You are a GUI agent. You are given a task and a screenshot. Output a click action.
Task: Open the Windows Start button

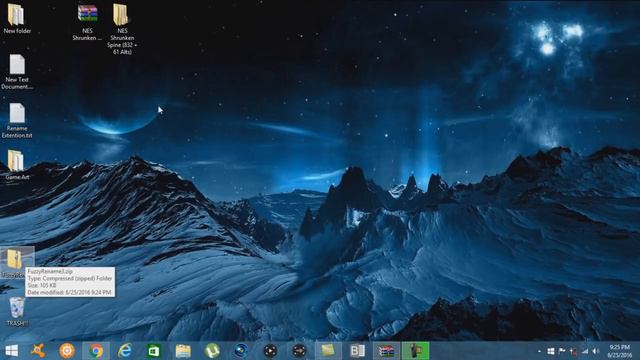pos(12,351)
